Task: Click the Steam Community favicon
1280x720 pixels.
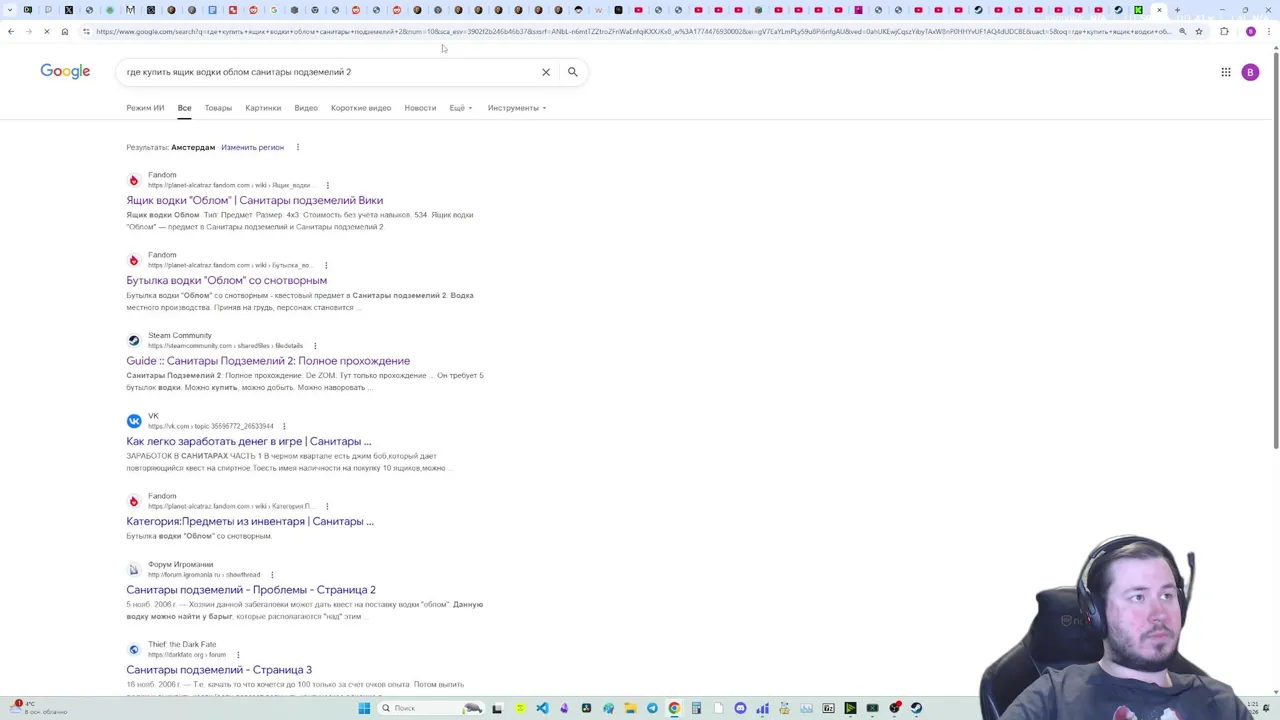Action: click(134, 341)
